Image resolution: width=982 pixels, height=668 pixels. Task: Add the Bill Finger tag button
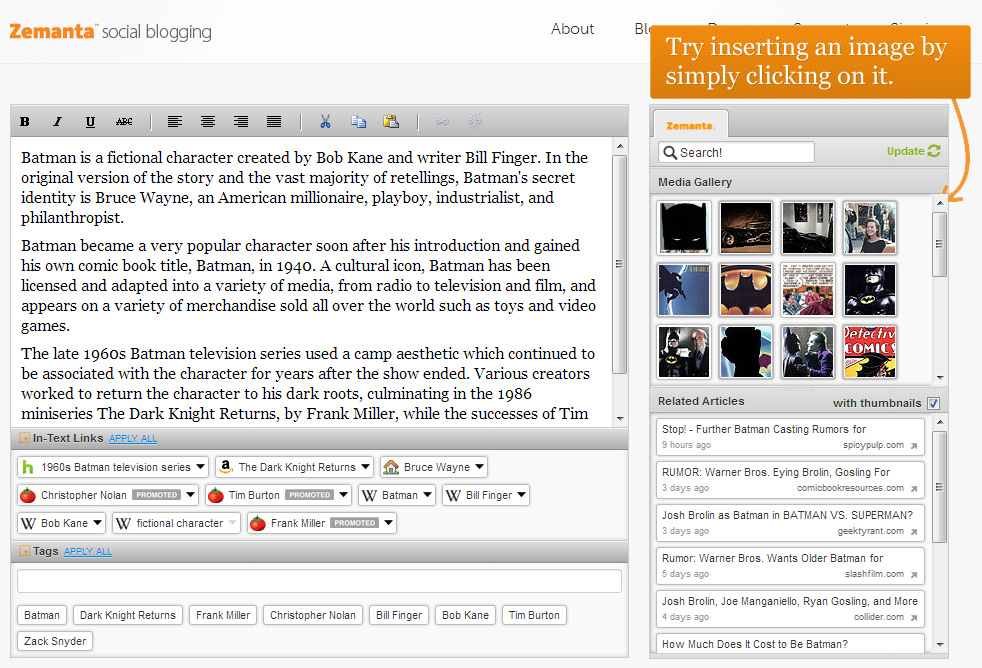click(399, 615)
